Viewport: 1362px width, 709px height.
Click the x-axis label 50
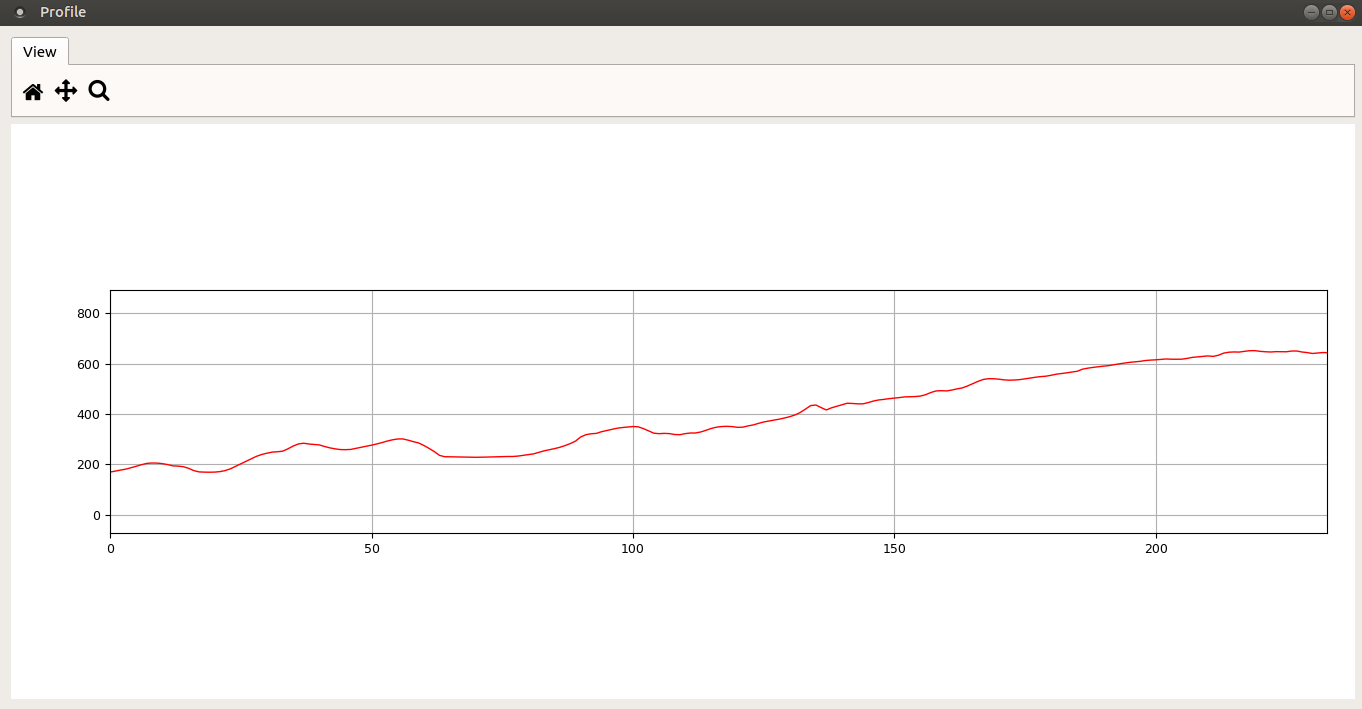[x=372, y=548]
